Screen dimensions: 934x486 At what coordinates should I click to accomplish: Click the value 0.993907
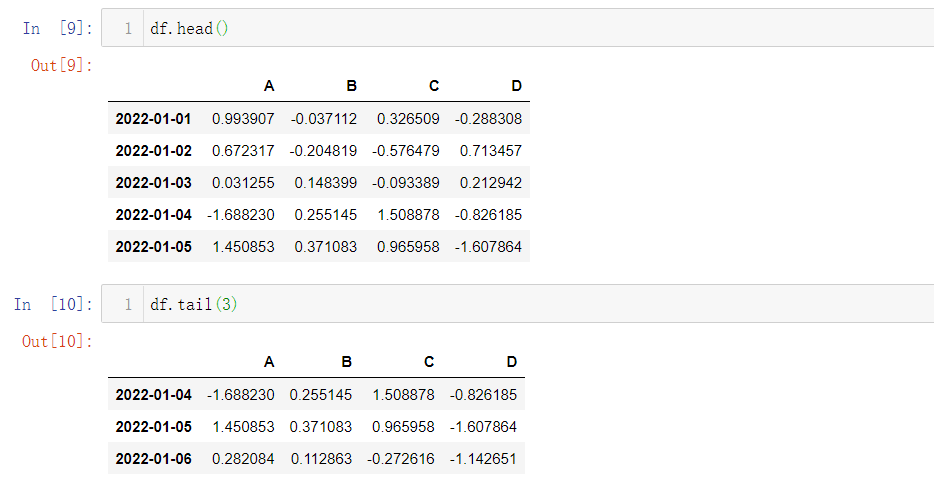click(243, 119)
